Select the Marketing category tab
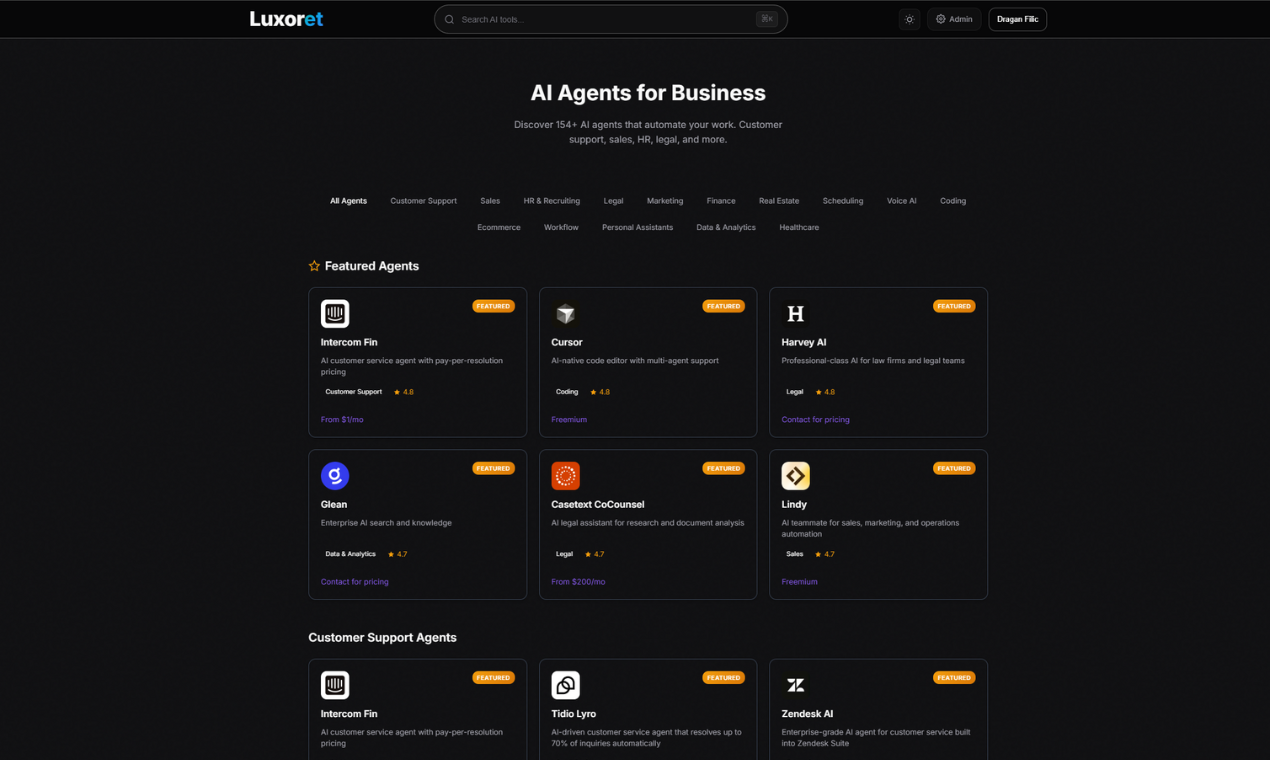Image resolution: width=1270 pixels, height=760 pixels. [x=665, y=201]
